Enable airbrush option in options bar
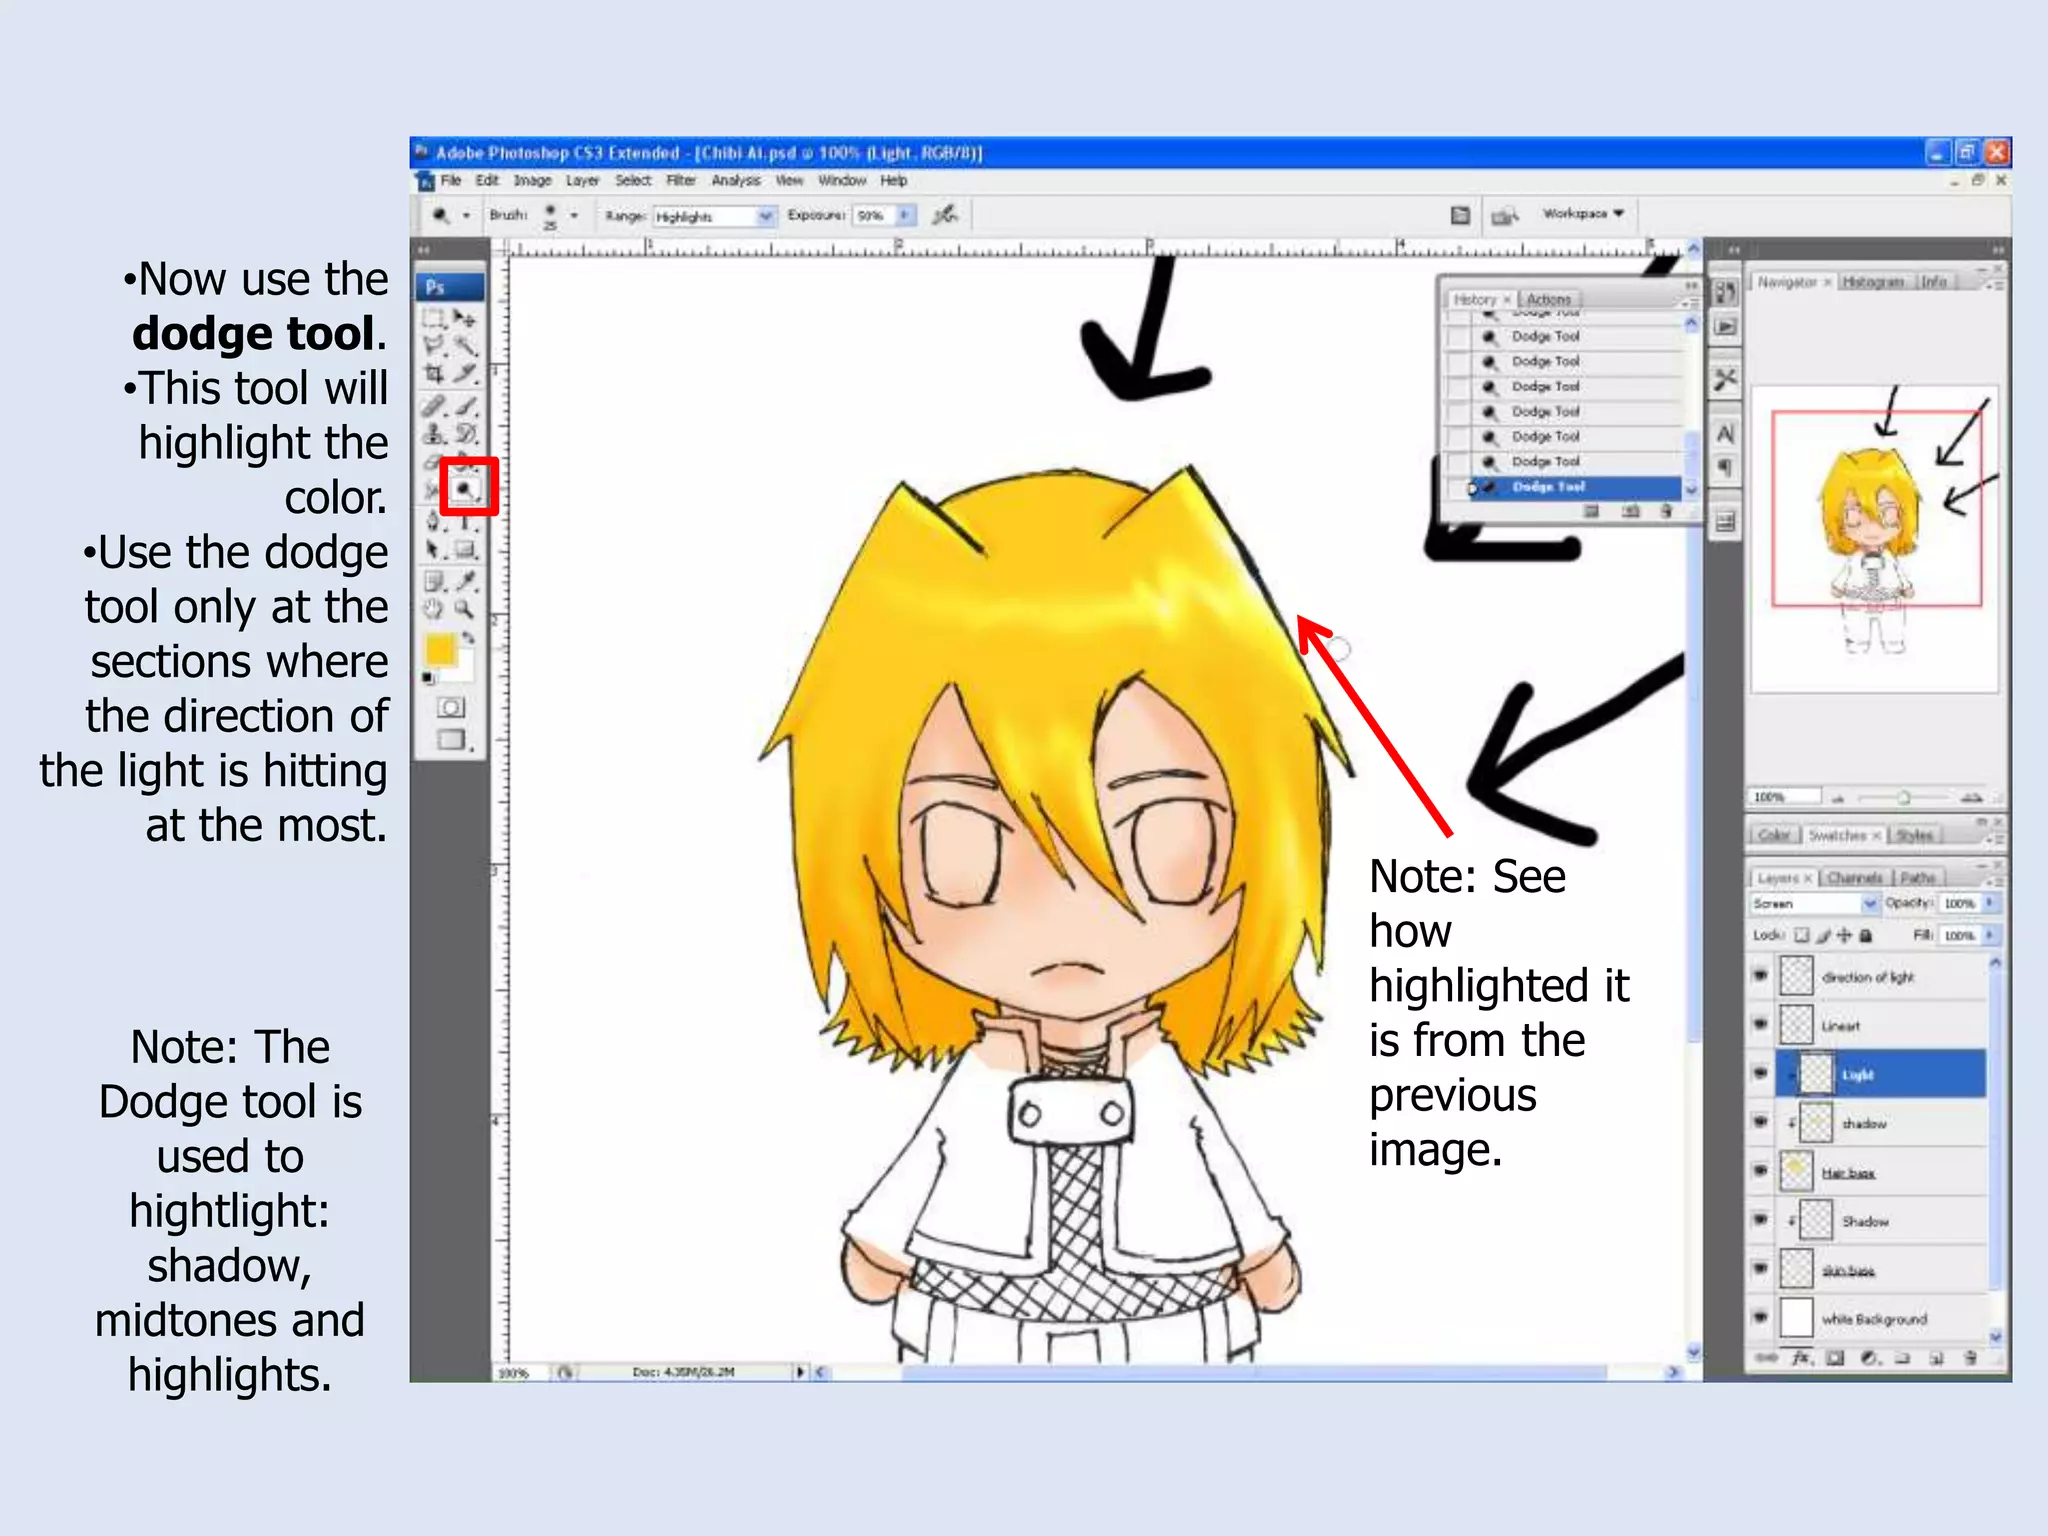 pyautogui.click(x=945, y=215)
